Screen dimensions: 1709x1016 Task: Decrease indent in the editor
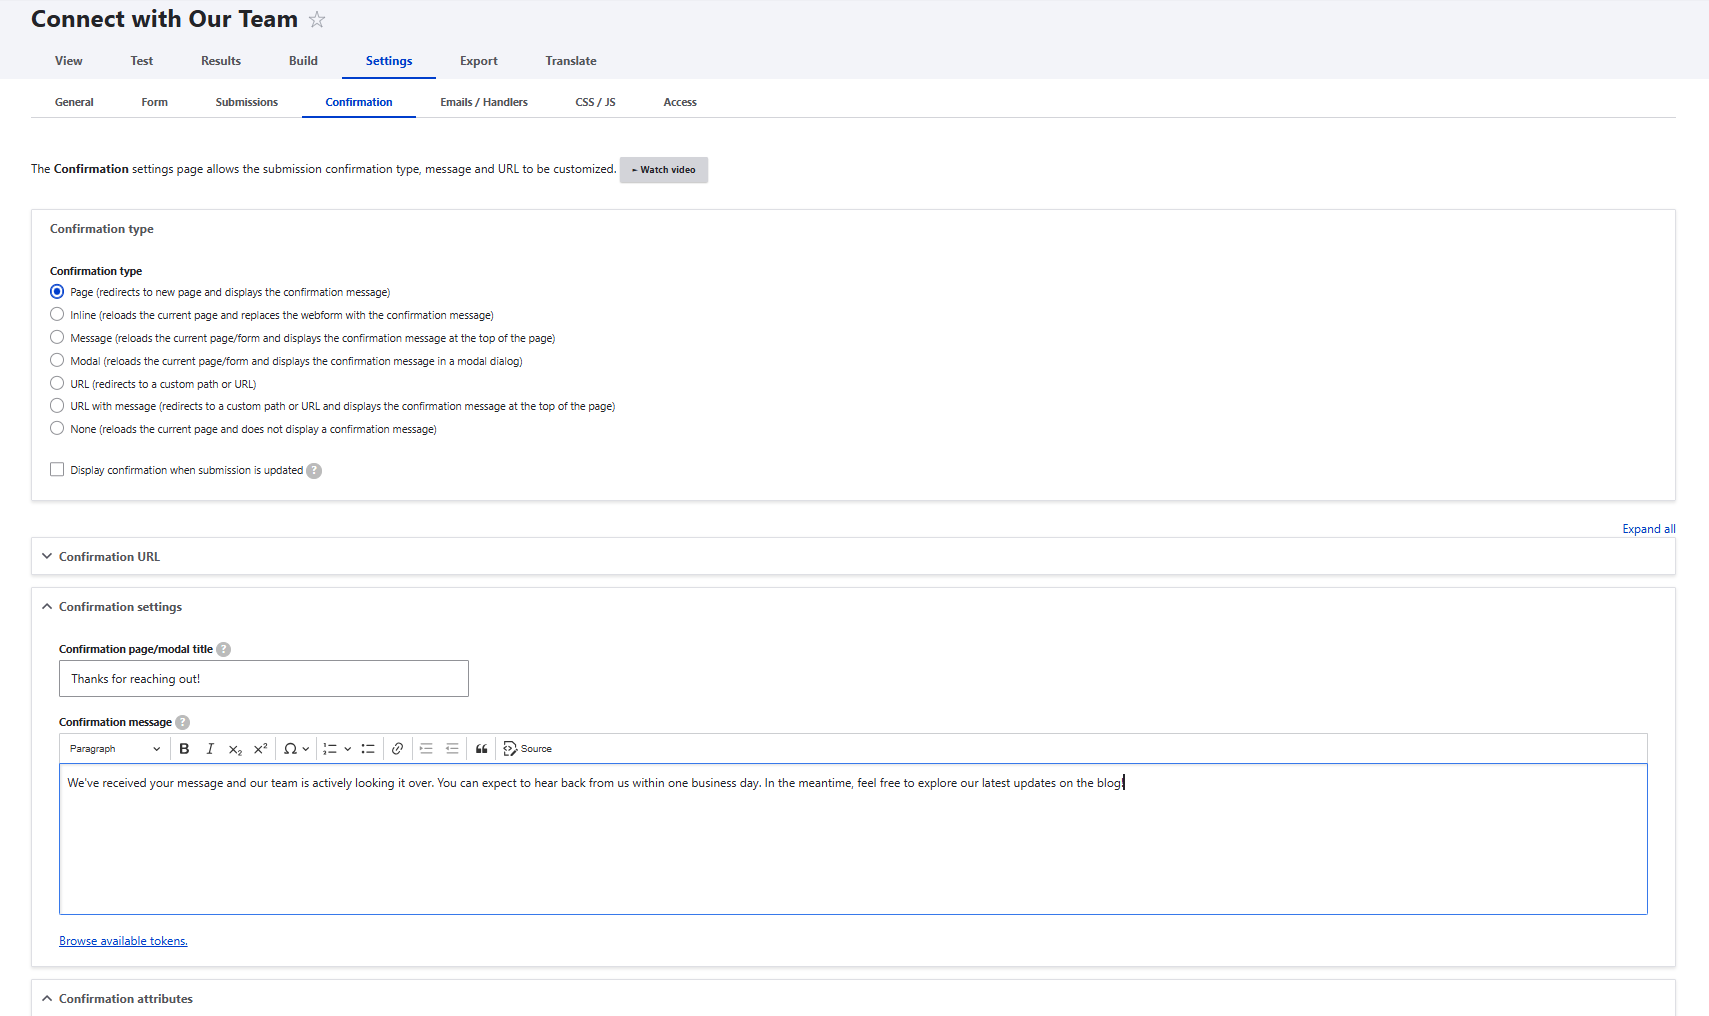click(x=452, y=748)
